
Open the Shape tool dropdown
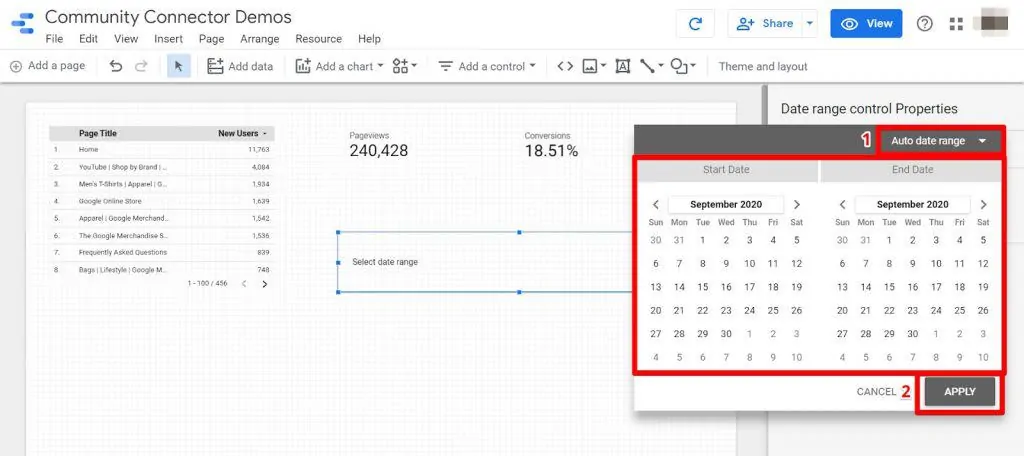point(683,66)
